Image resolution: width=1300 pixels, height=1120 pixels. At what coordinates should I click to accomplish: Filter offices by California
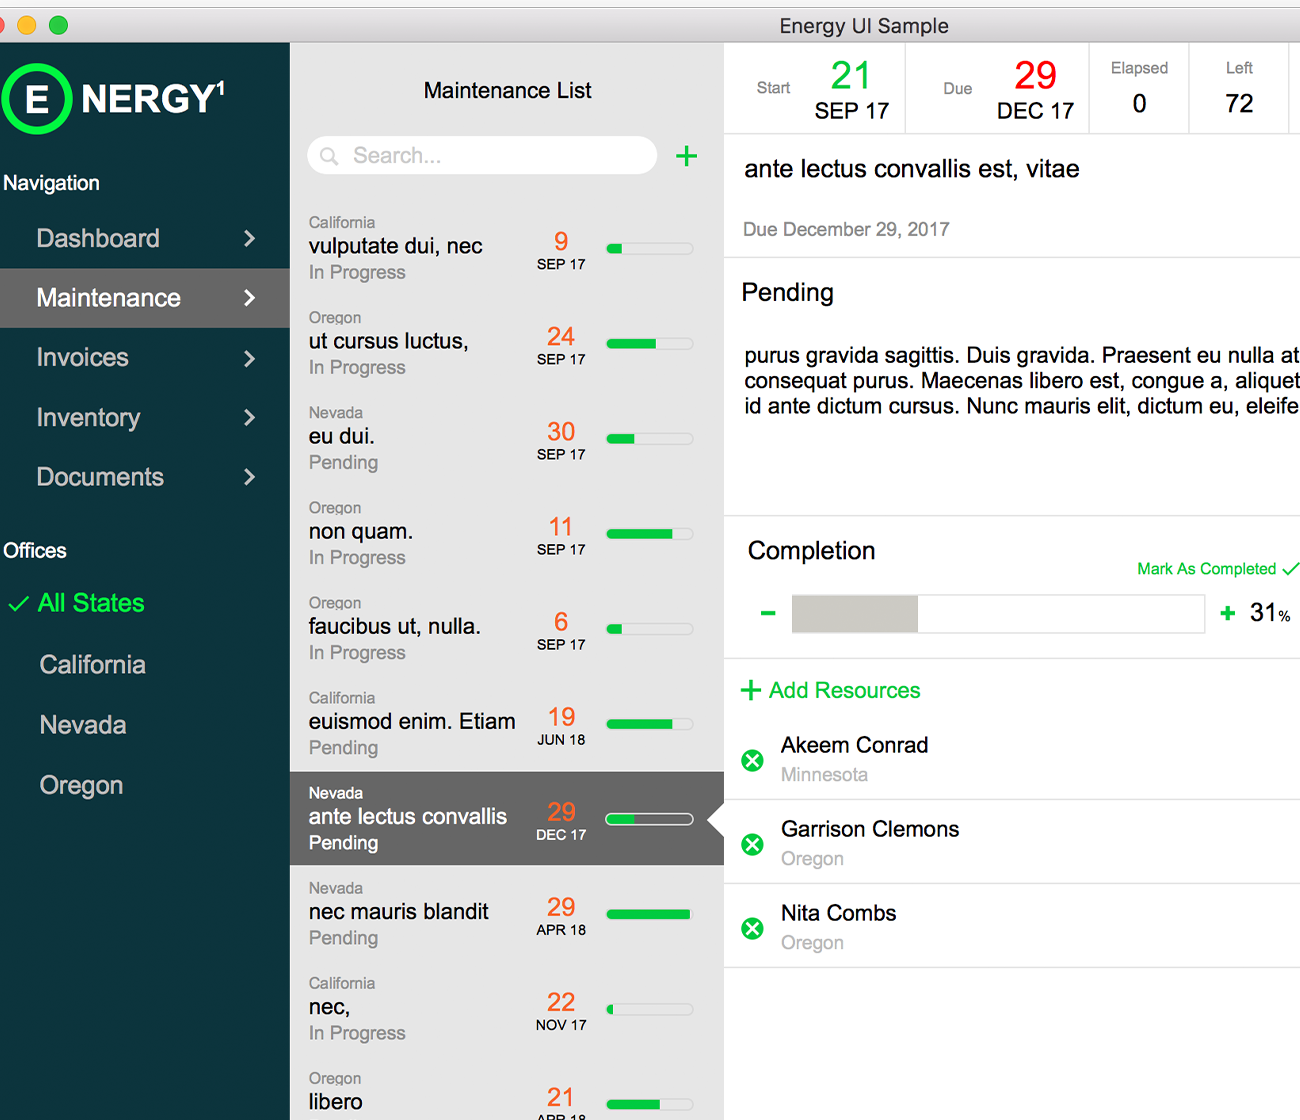92,665
